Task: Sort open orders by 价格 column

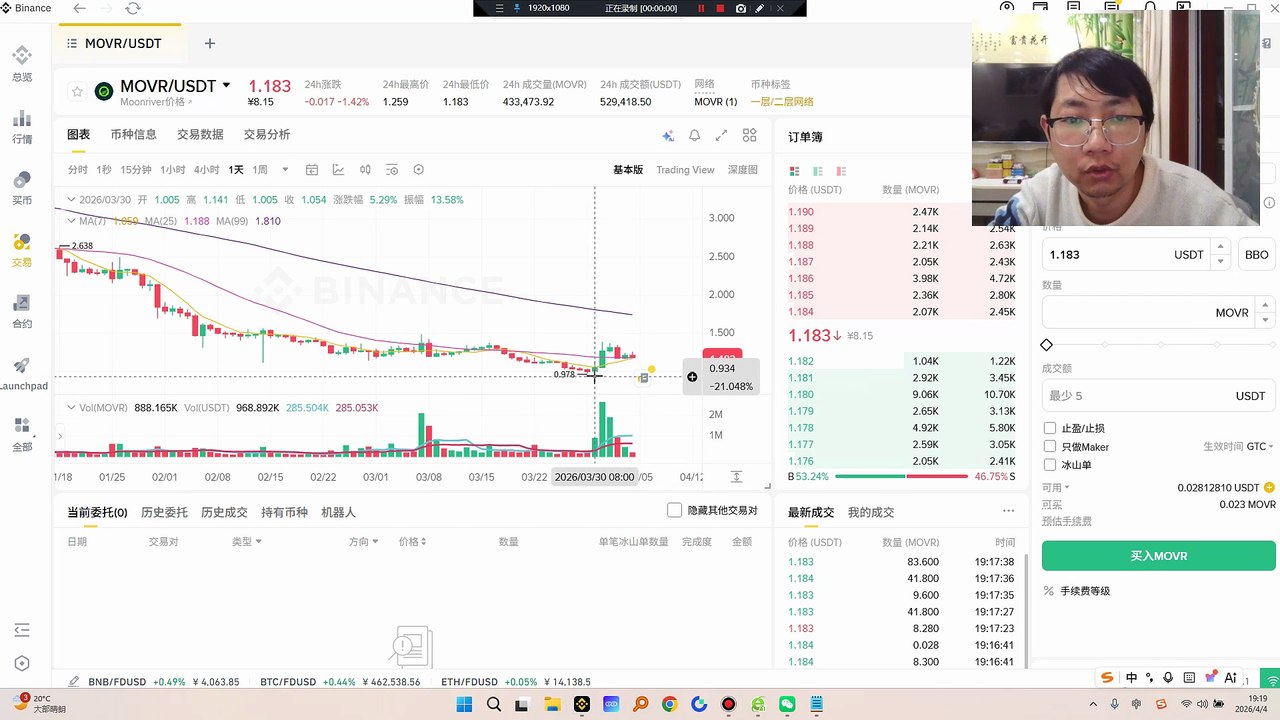Action: 413,542
